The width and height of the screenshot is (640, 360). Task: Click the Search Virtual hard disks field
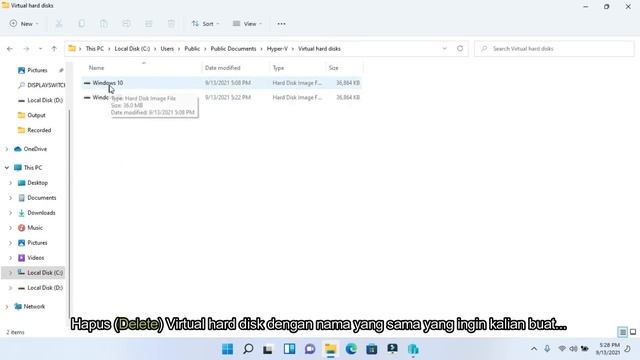point(554,49)
